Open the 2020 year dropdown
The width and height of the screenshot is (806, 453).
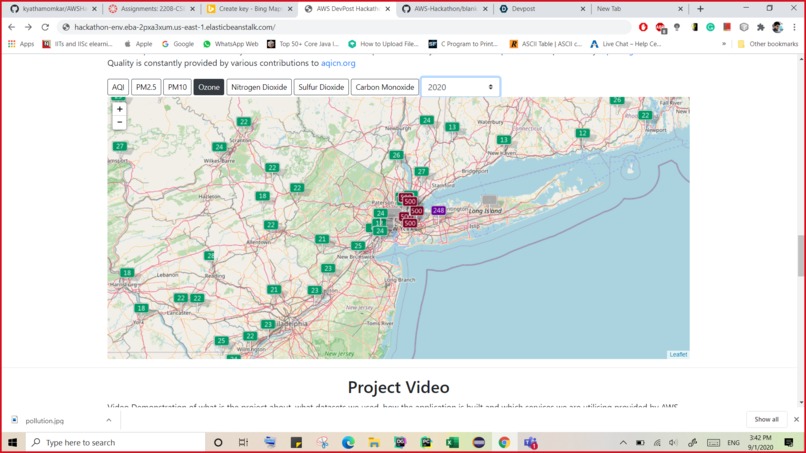[460, 87]
